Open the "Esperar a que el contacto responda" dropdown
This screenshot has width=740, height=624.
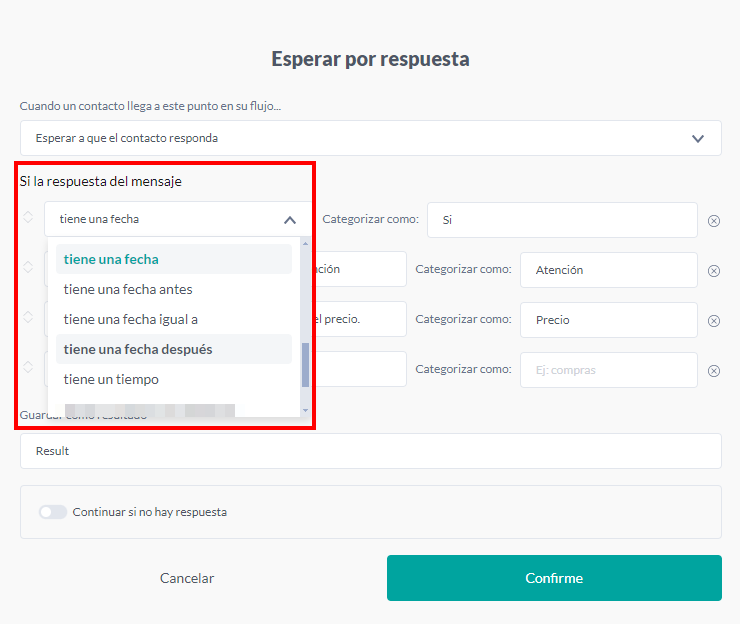pos(370,138)
